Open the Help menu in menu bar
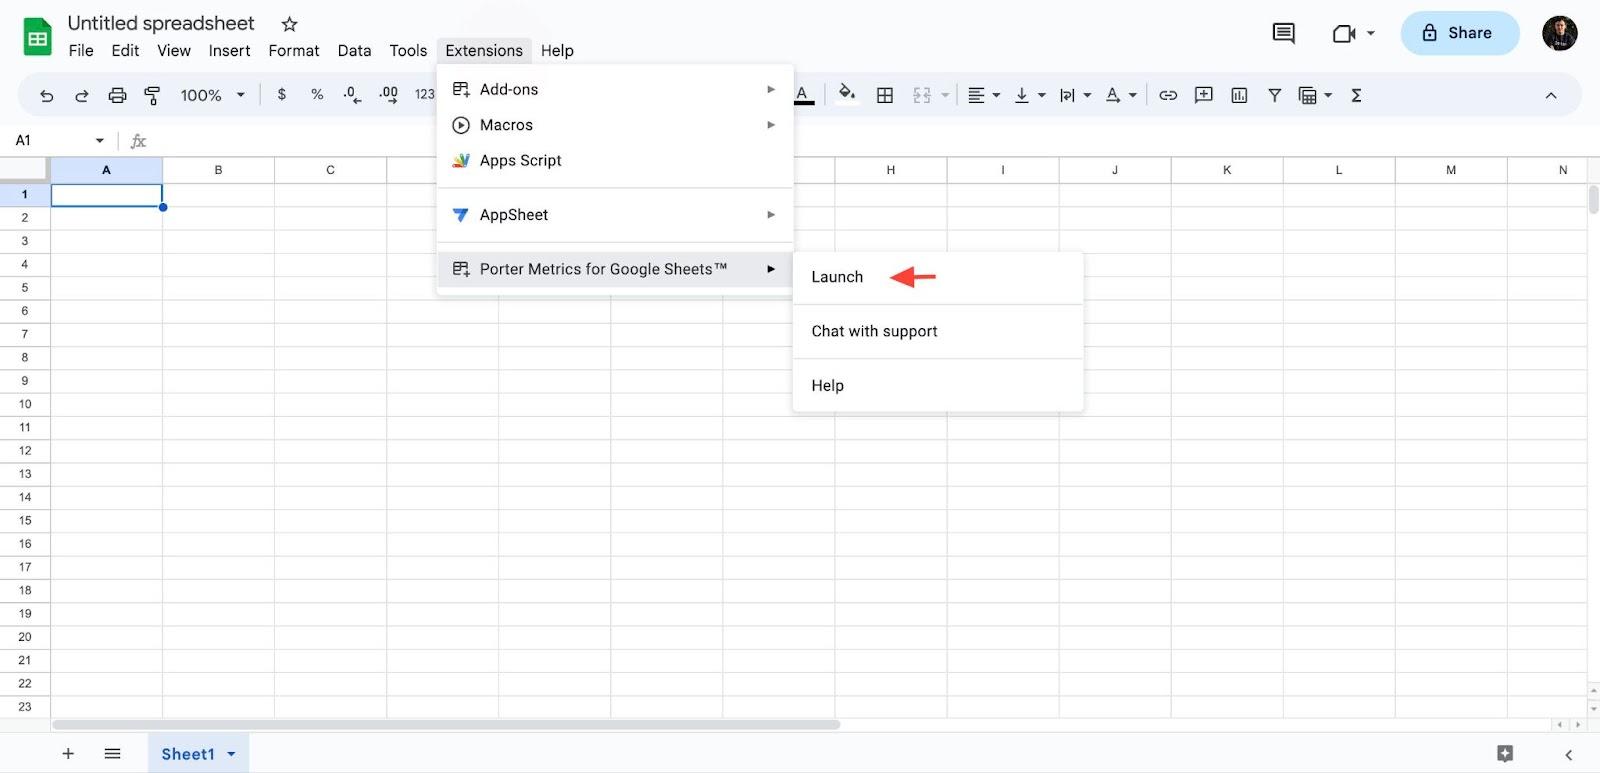 click(557, 50)
